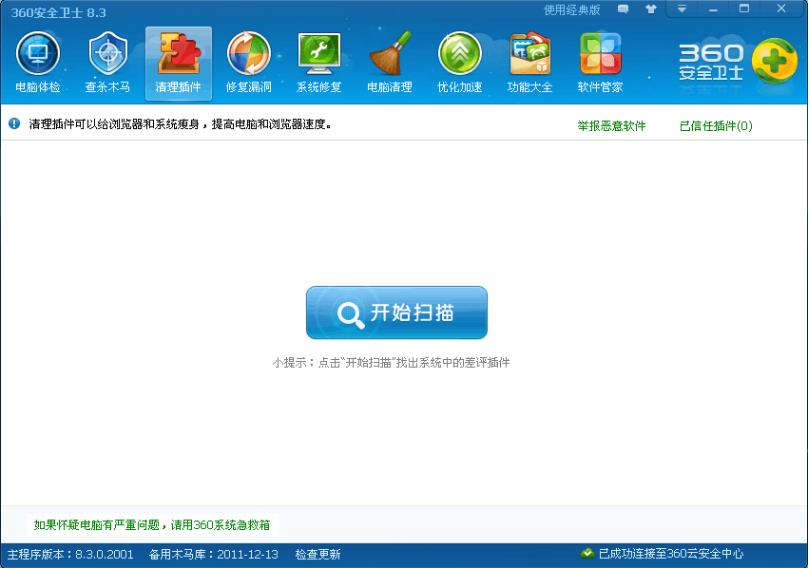Open the 360系统急救箱 rescue kit link
This screenshot has height=568, width=810.
[231, 525]
